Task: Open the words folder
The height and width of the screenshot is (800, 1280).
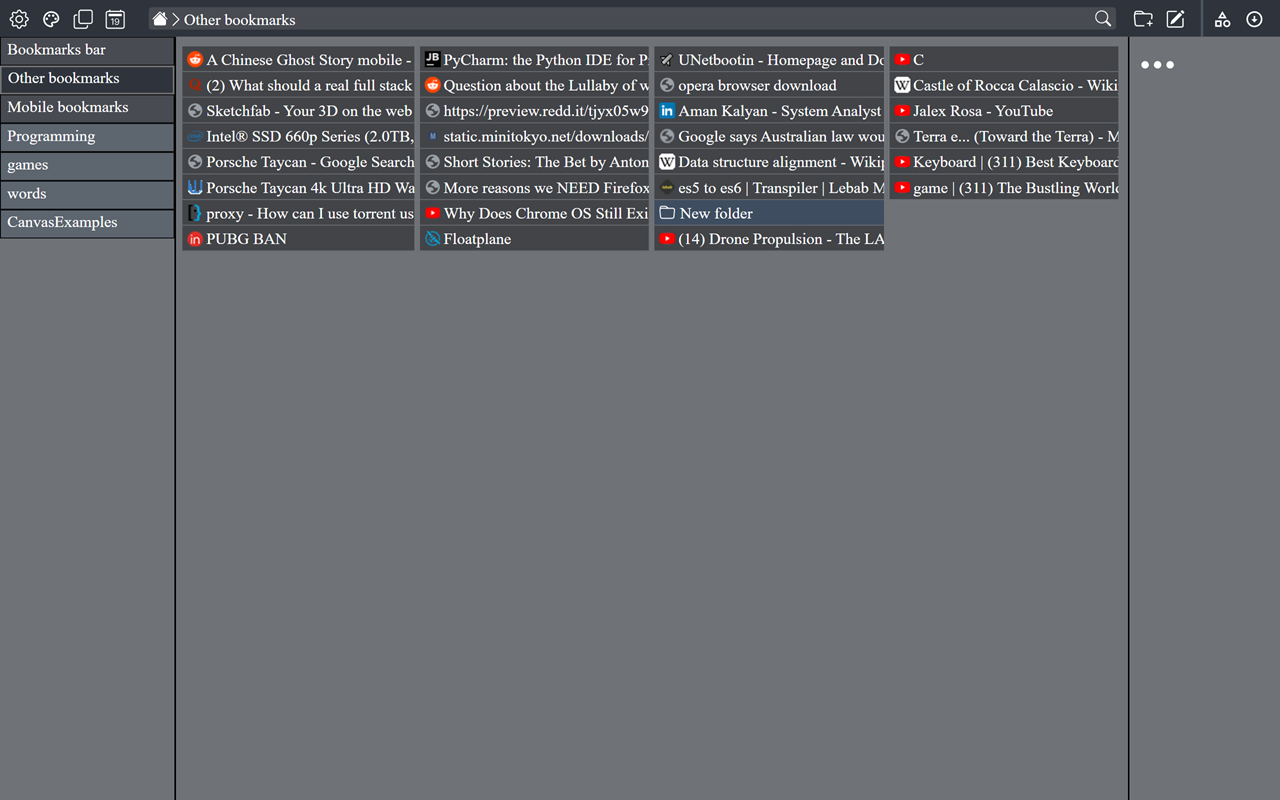Action: tap(87, 194)
